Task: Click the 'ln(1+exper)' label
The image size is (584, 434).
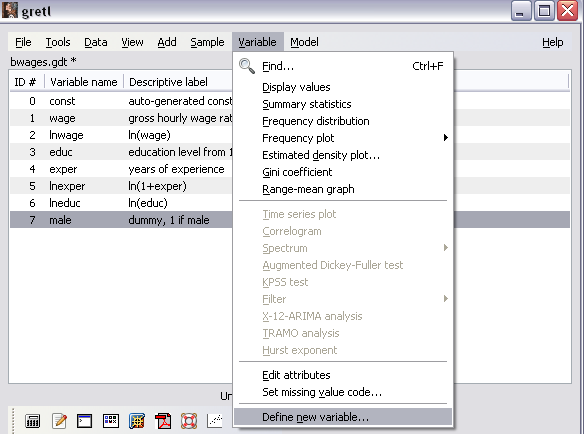Action: (x=157, y=186)
